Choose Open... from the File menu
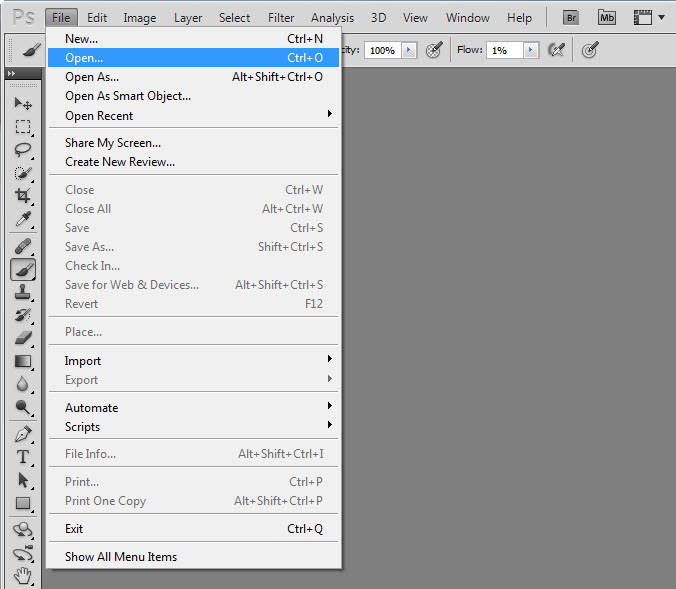Image resolution: width=676 pixels, height=589 pixels. pyautogui.click(x=193, y=58)
